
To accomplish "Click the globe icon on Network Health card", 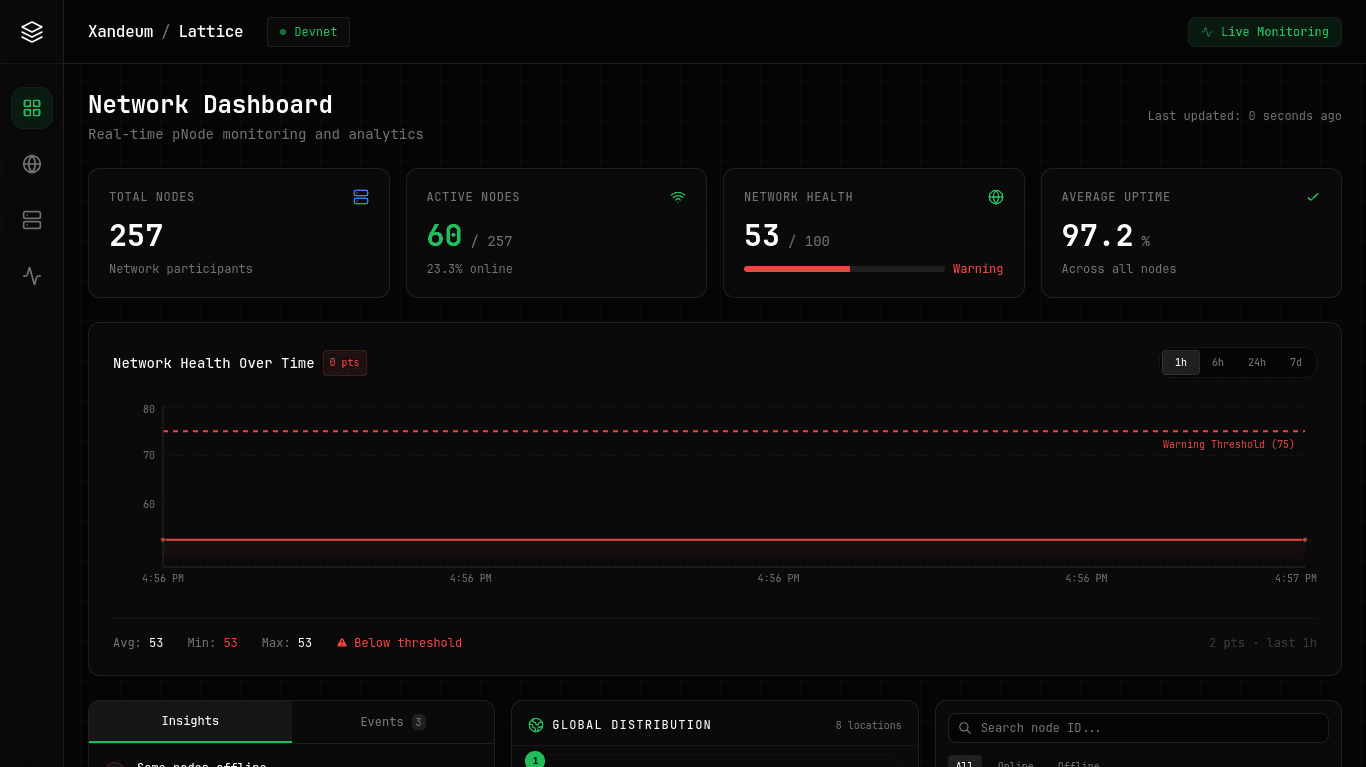I will click(996, 197).
